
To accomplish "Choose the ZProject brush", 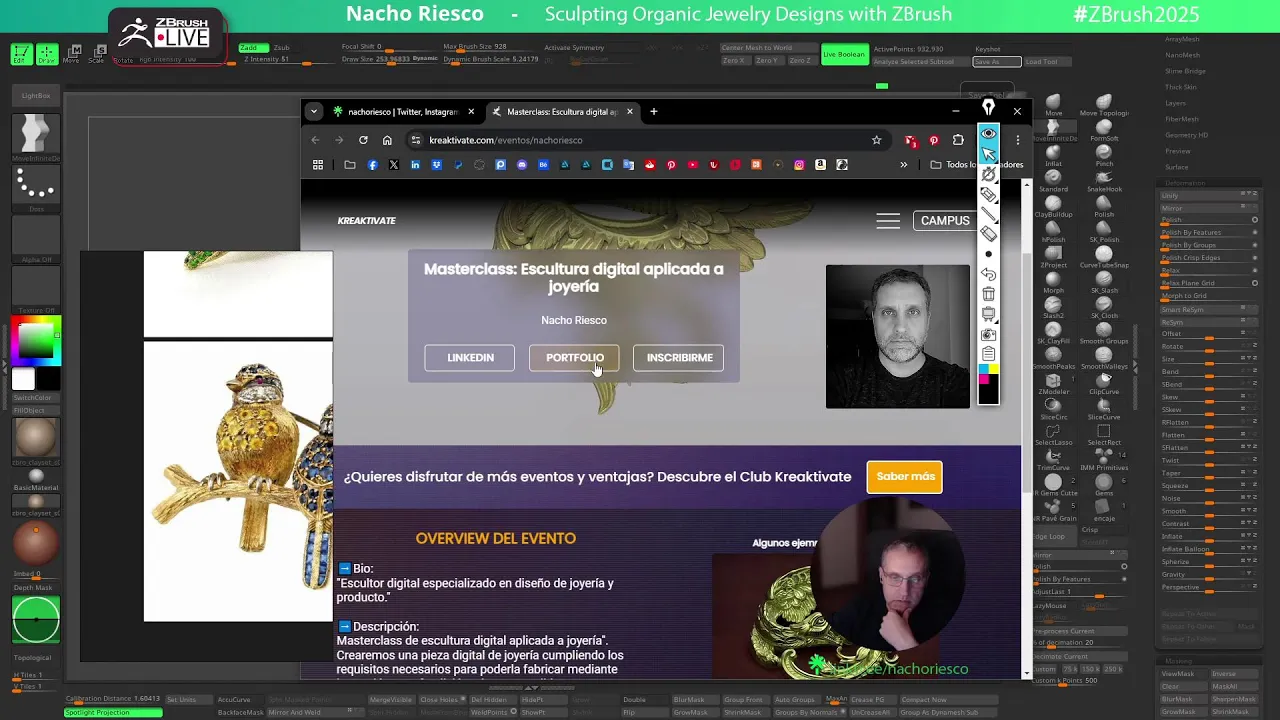I will (1053, 256).
